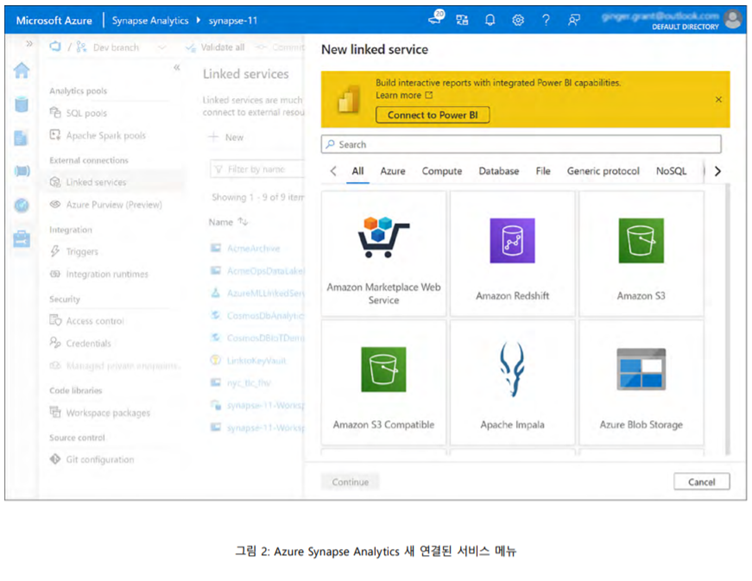Choose Apache Impala tile
Viewport: 752px width, 581px height.
coord(512,382)
